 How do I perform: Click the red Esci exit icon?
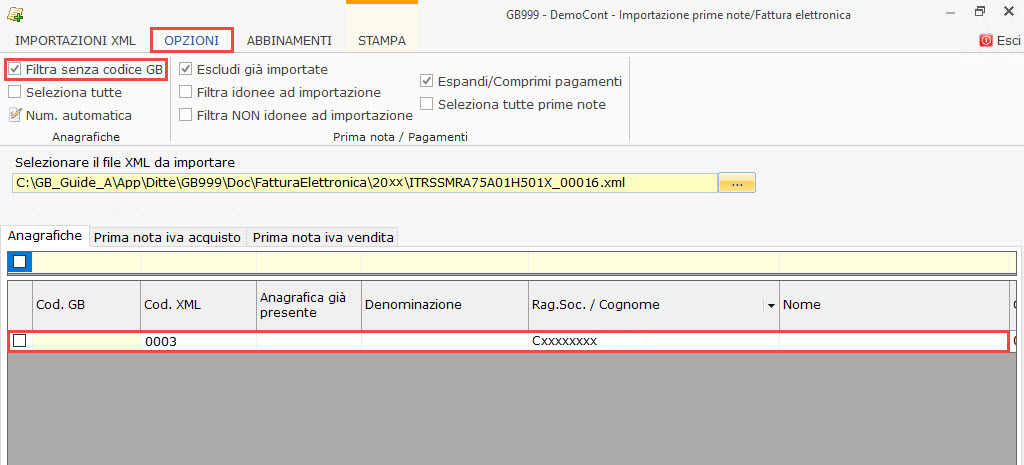(x=986, y=41)
